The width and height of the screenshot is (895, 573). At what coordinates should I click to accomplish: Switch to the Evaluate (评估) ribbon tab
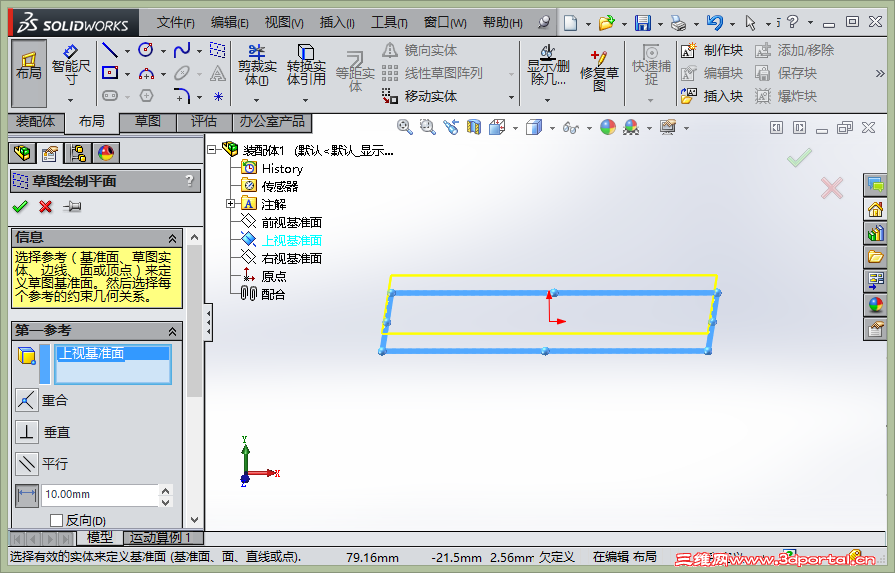pos(204,122)
